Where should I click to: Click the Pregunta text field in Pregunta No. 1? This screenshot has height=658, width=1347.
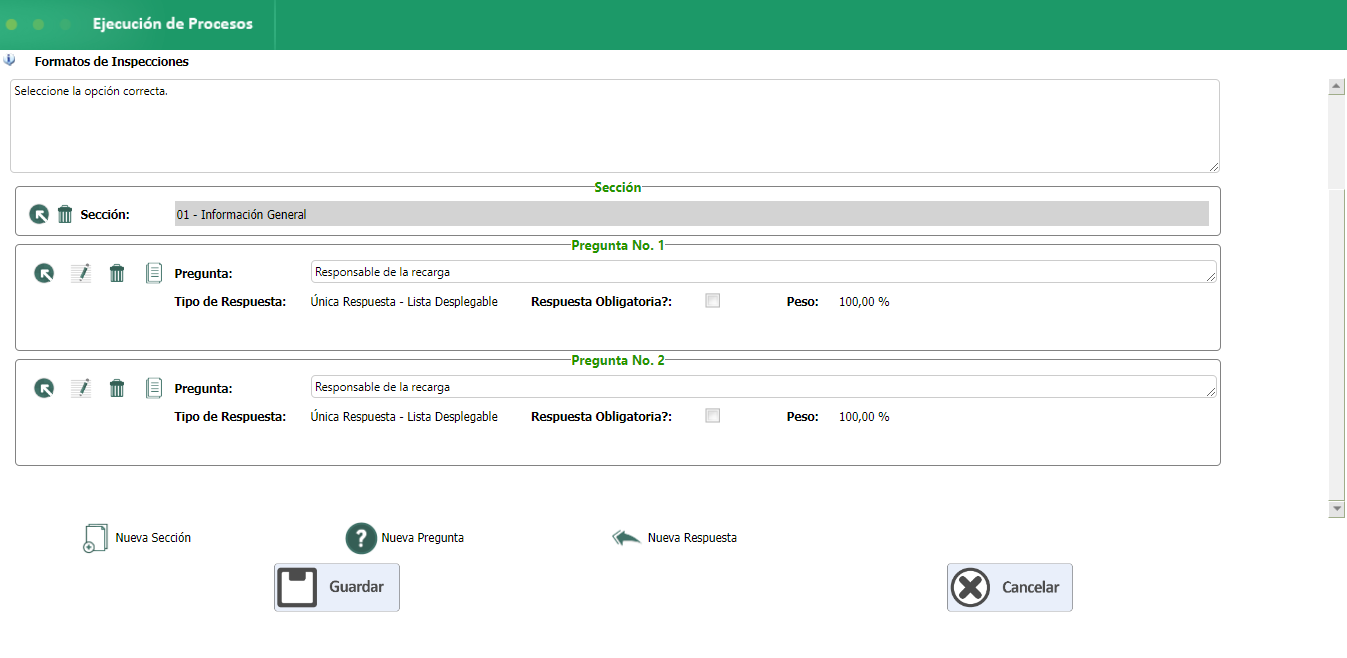[764, 272]
